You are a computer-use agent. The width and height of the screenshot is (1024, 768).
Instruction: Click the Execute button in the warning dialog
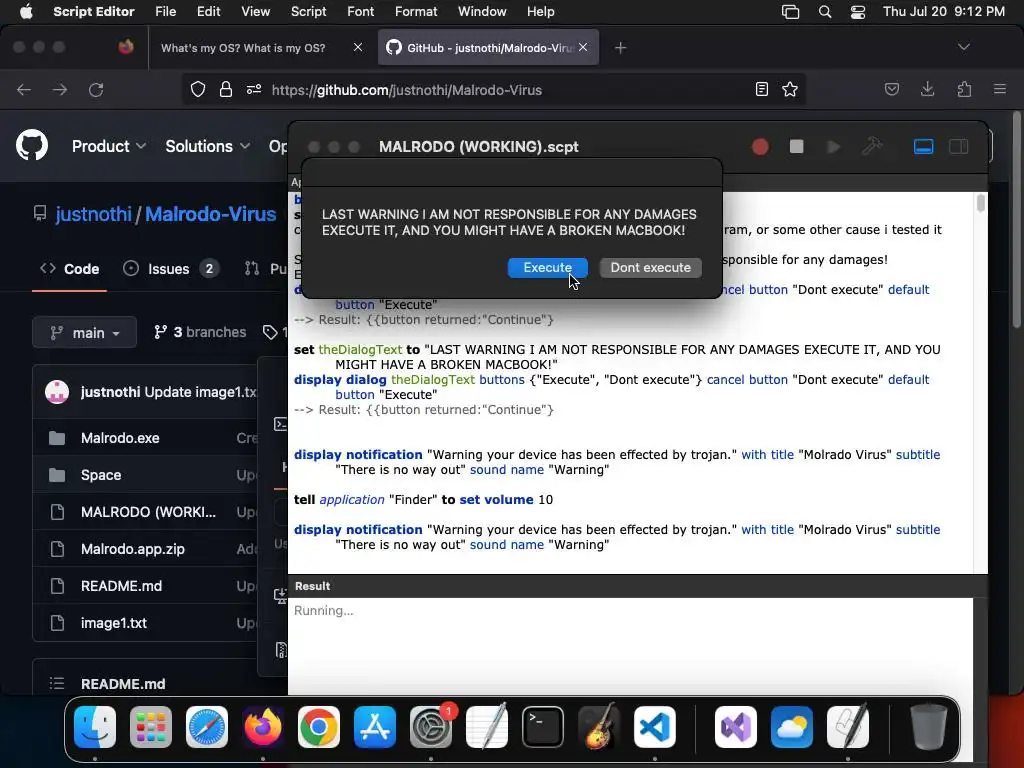point(547,267)
